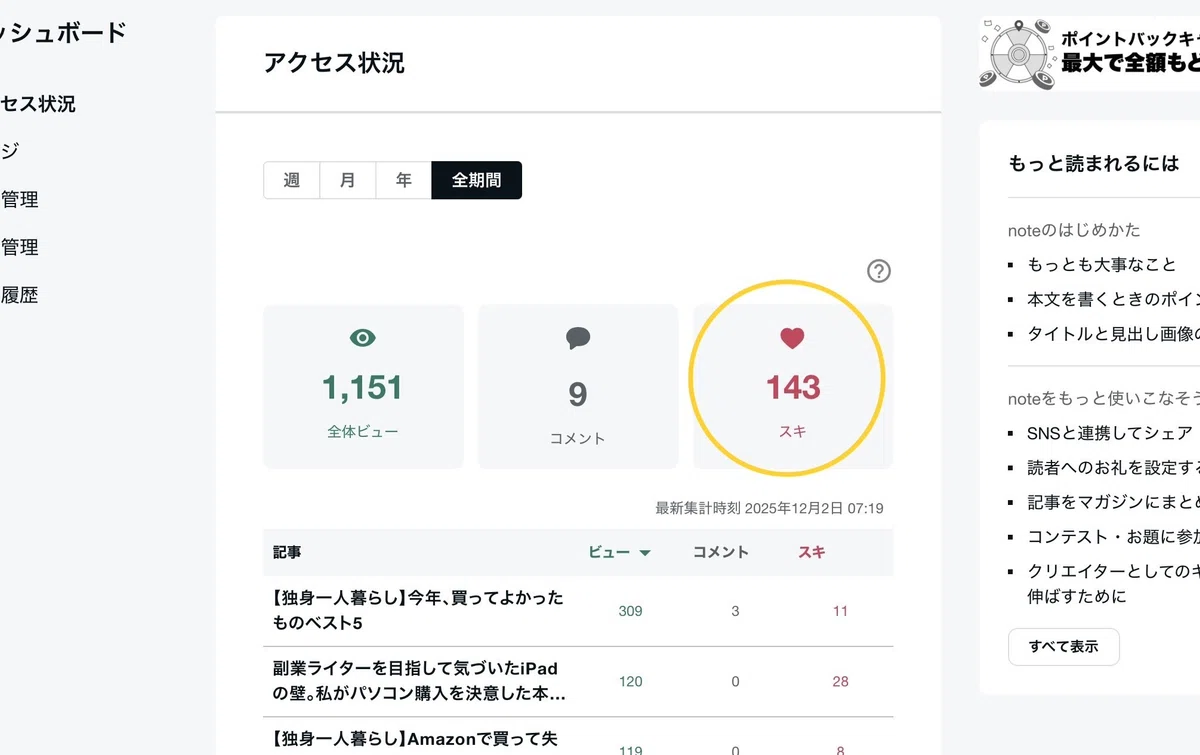This screenshot has width=1200, height=755.
Task: Choose the 年 period tab
Action: pyautogui.click(x=404, y=181)
